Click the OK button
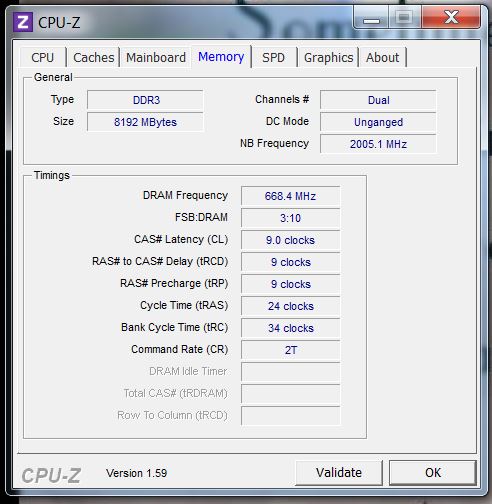 coord(433,473)
